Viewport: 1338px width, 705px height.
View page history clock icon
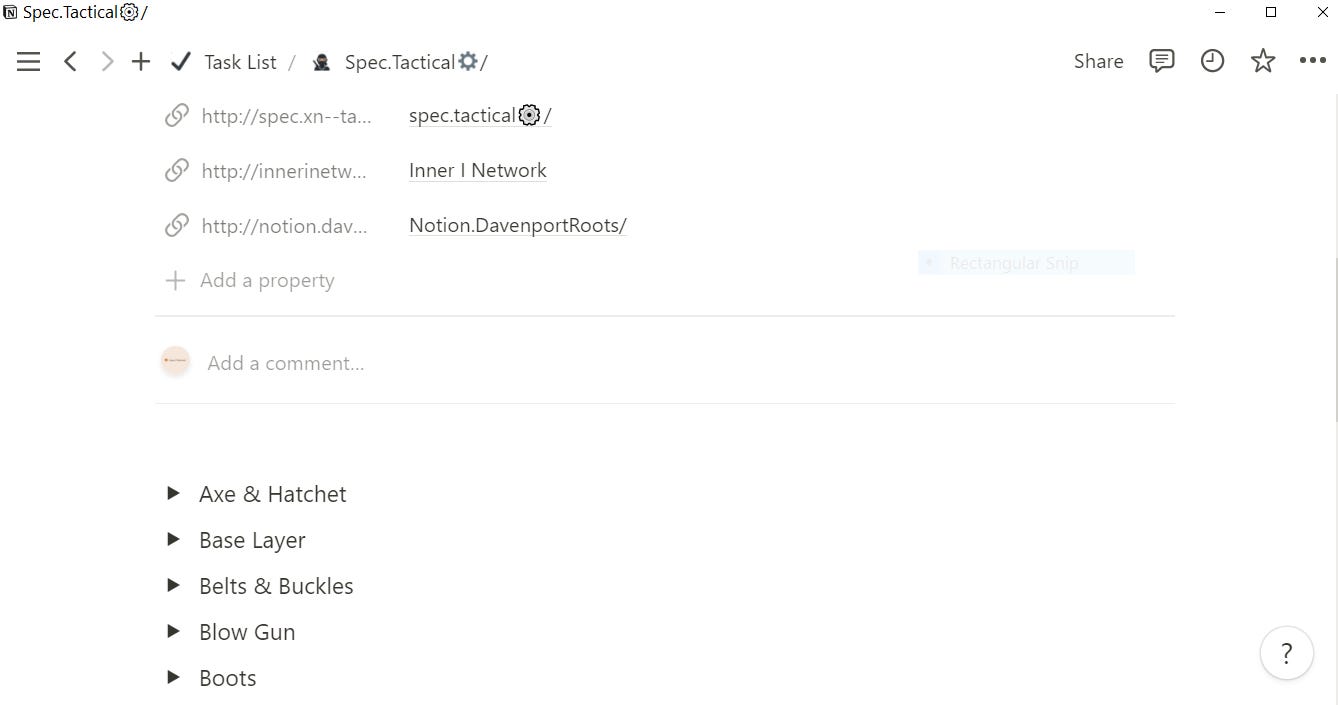pyautogui.click(x=1212, y=61)
